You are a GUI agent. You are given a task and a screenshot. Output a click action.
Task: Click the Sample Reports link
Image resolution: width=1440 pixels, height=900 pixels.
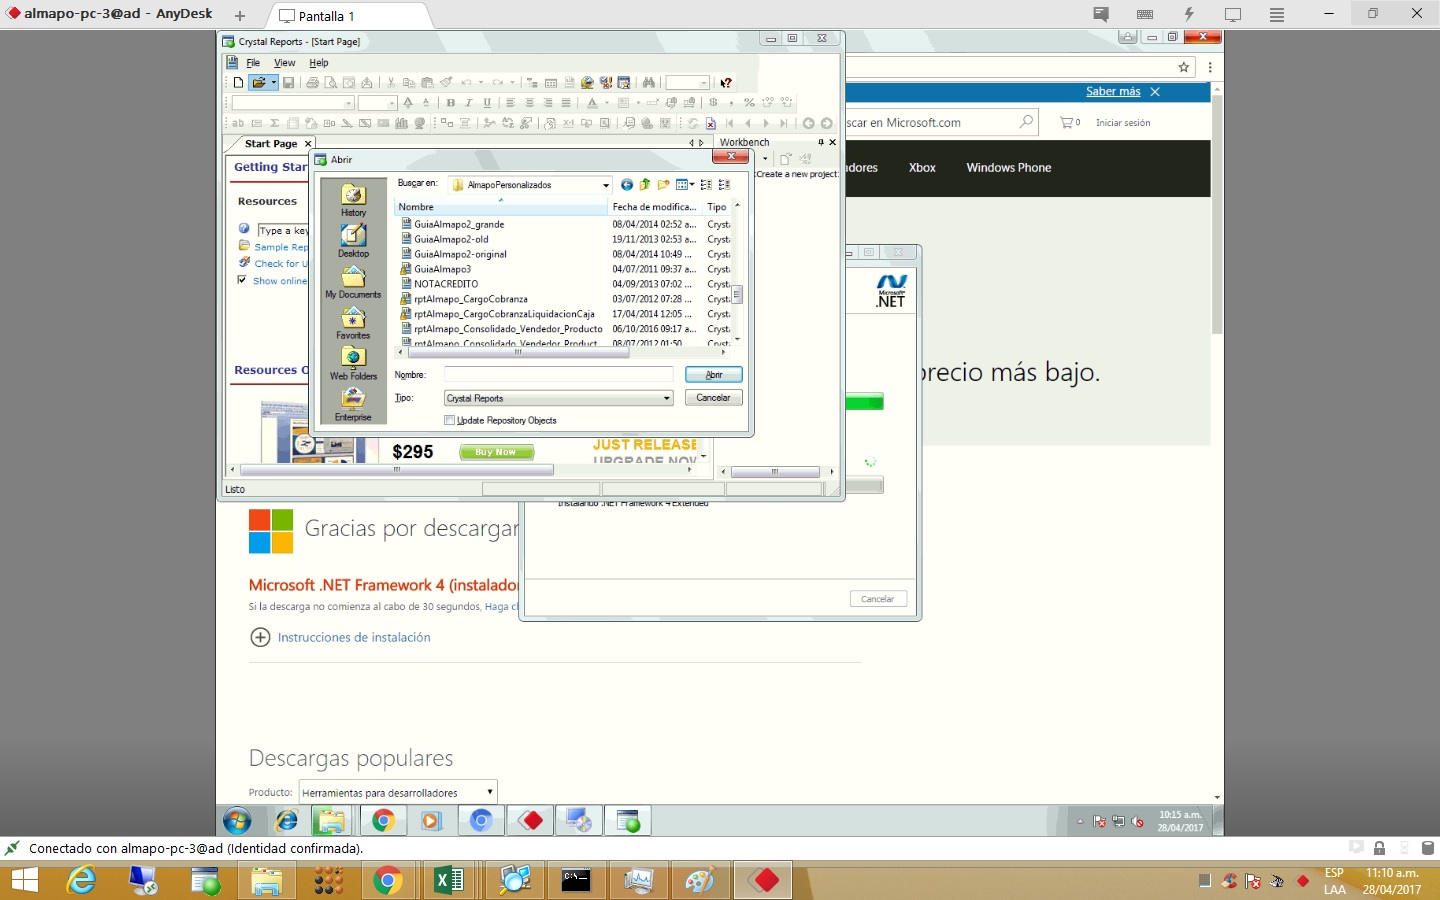pos(281,247)
